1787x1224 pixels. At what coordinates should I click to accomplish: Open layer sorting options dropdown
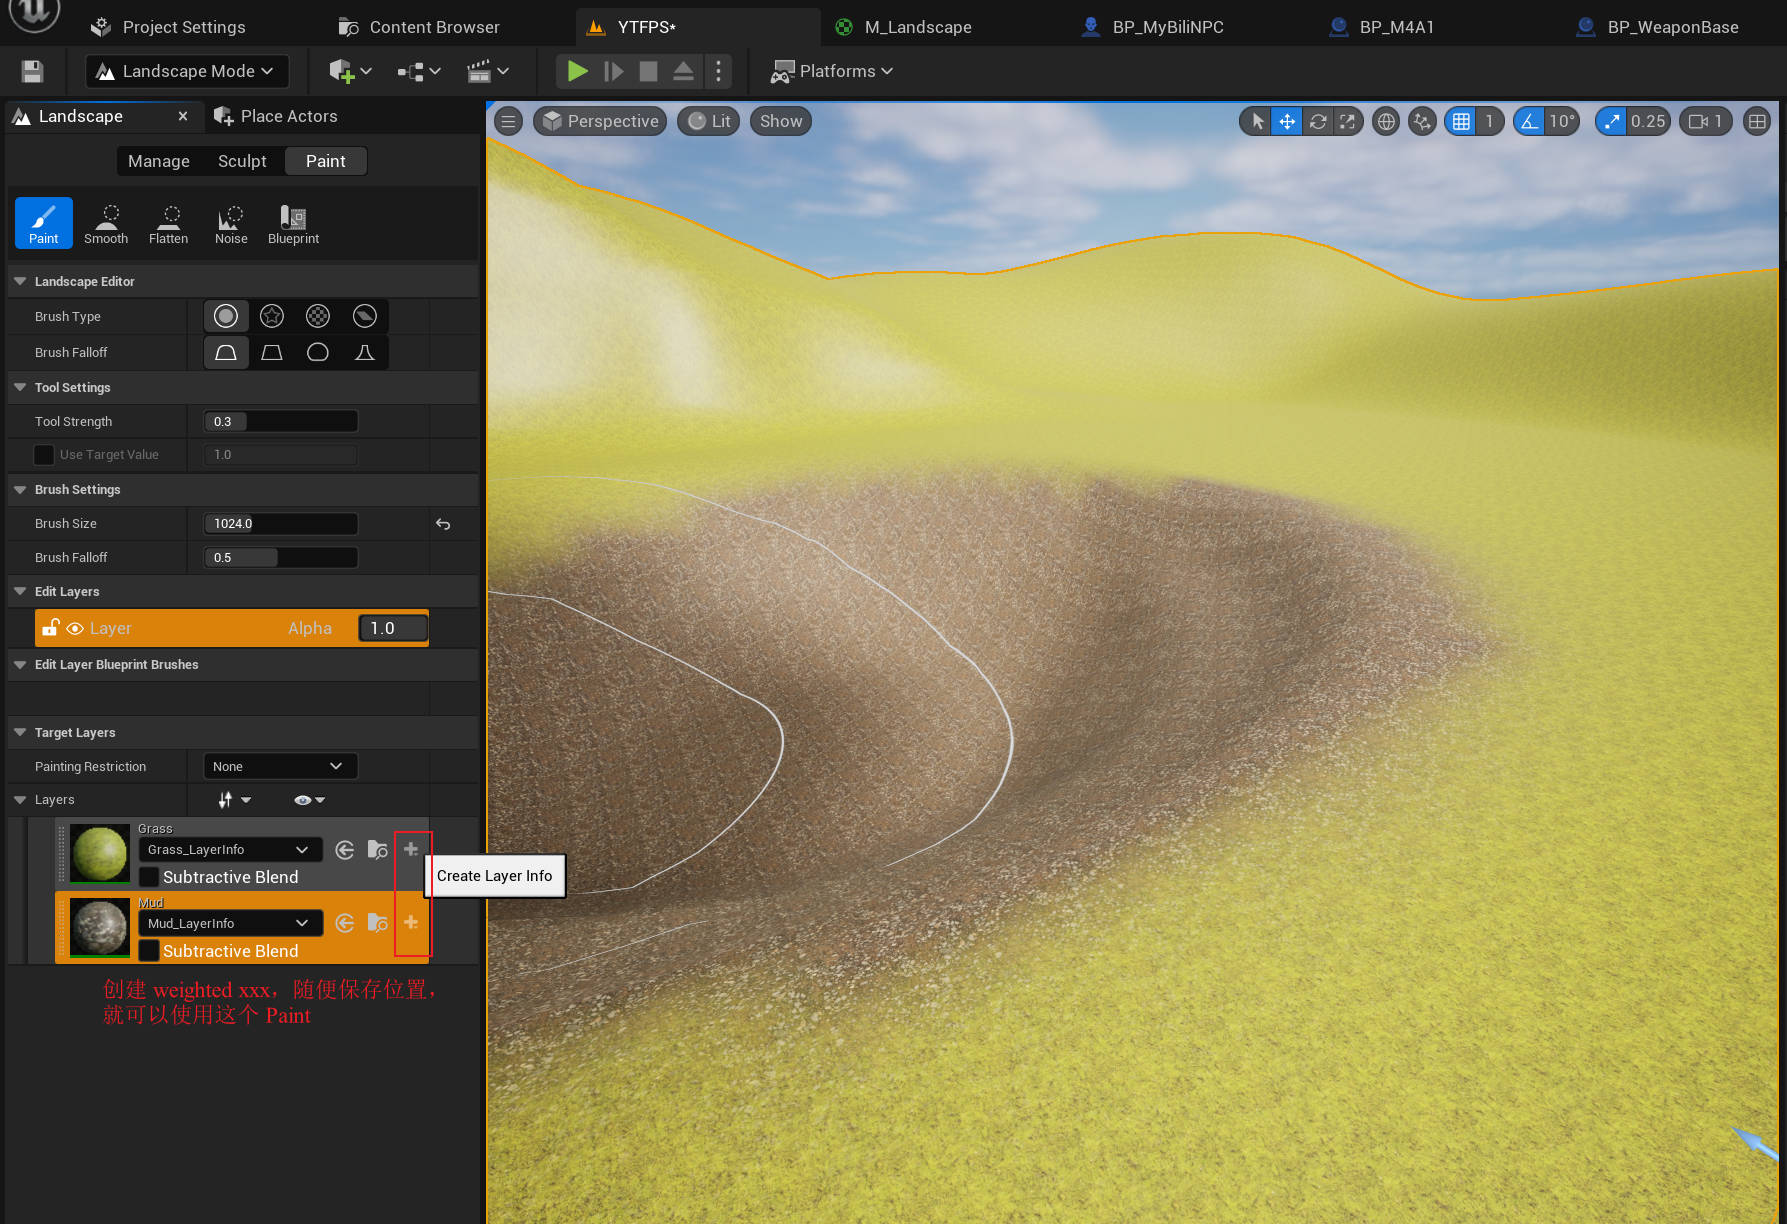(x=234, y=800)
